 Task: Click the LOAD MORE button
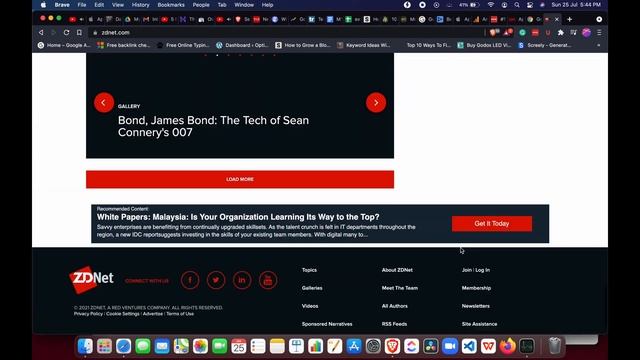pyautogui.click(x=240, y=179)
